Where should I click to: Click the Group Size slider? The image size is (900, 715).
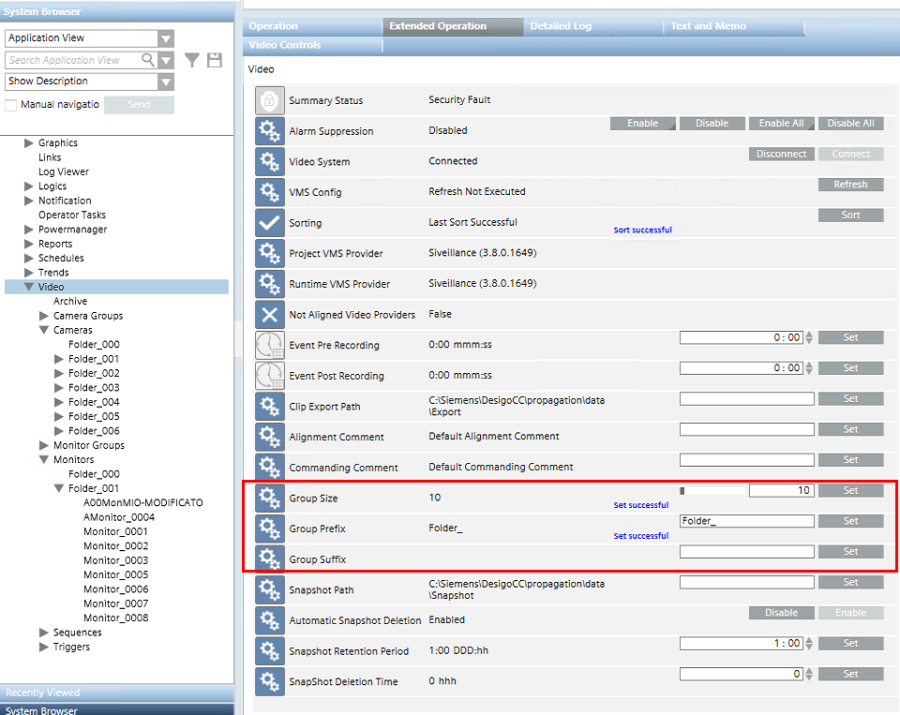(713, 491)
